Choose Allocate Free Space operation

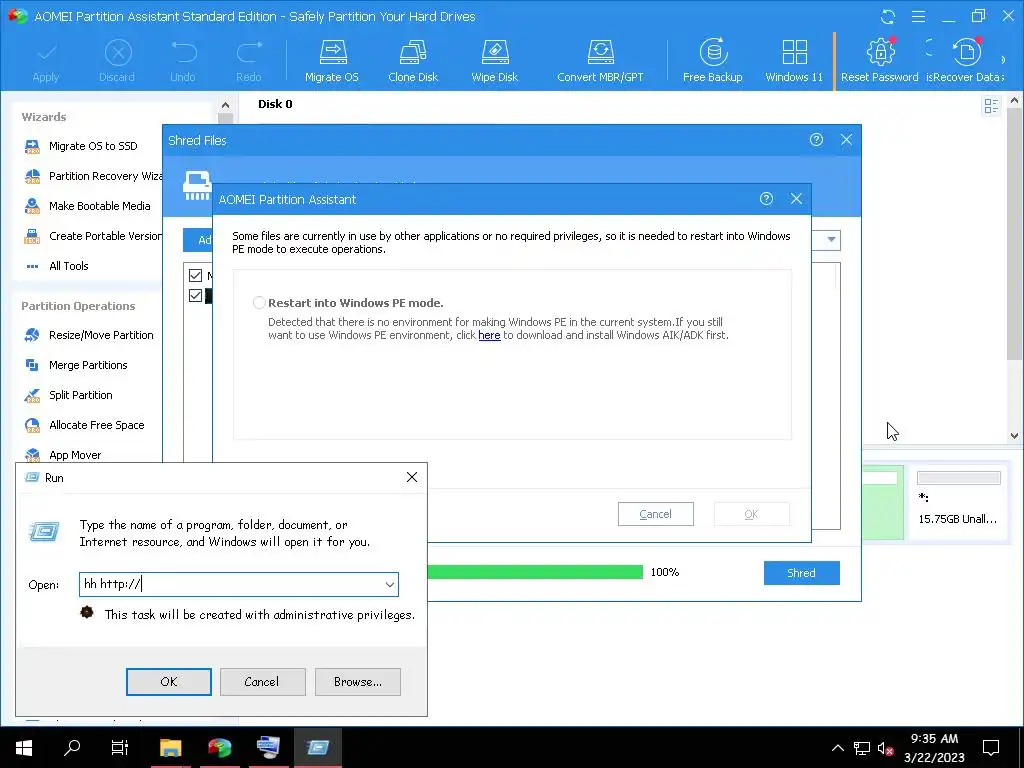[x=84, y=425]
